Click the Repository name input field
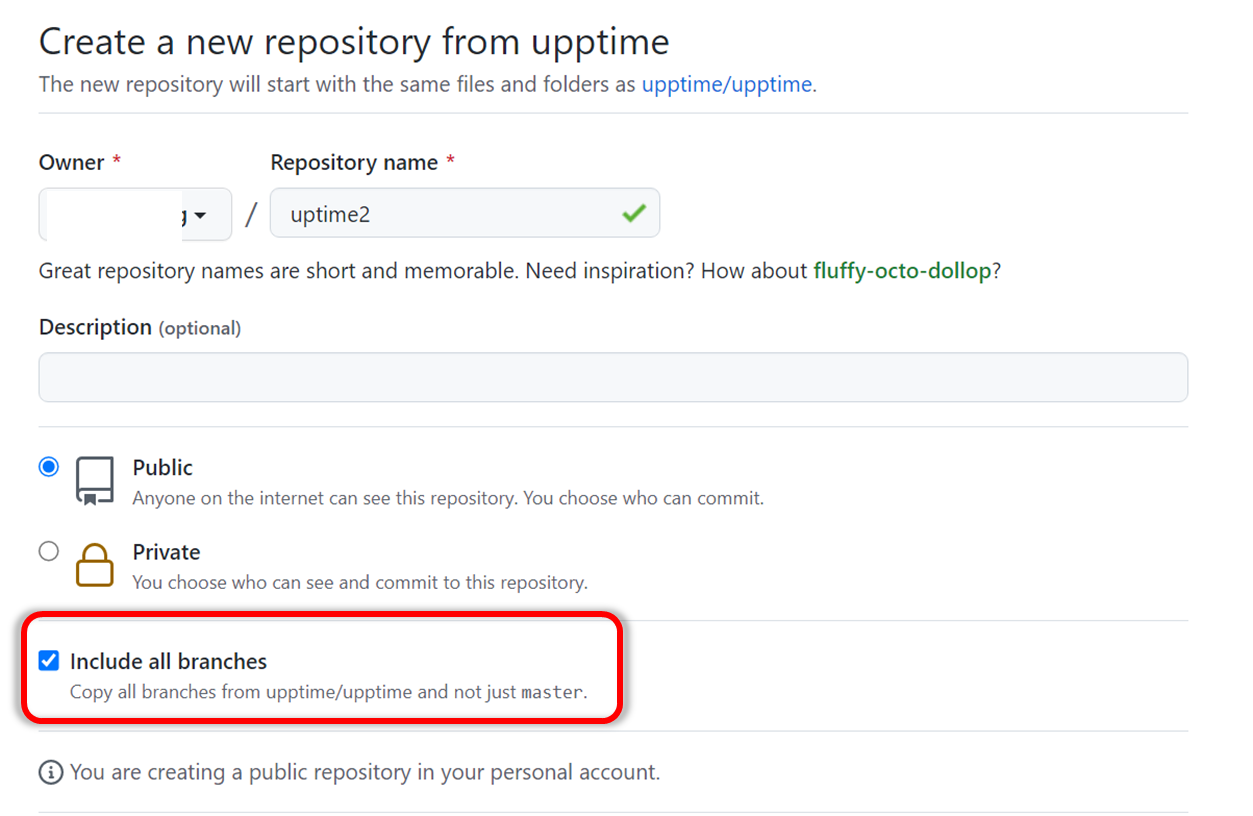The width and height of the screenshot is (1253, 816). 464,213
